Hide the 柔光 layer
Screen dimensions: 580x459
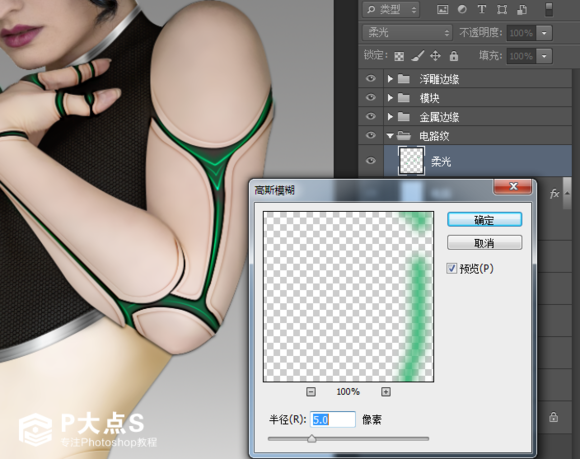[x=371, y=161]
